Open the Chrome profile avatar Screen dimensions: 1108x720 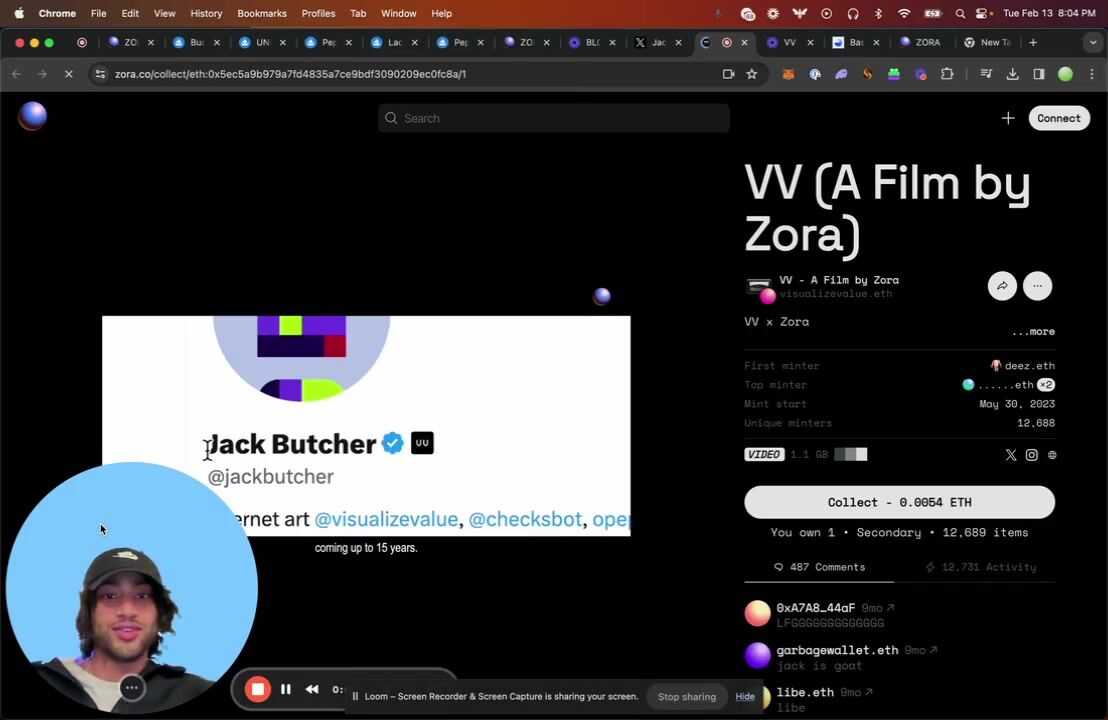click(x=1065, y=74)
